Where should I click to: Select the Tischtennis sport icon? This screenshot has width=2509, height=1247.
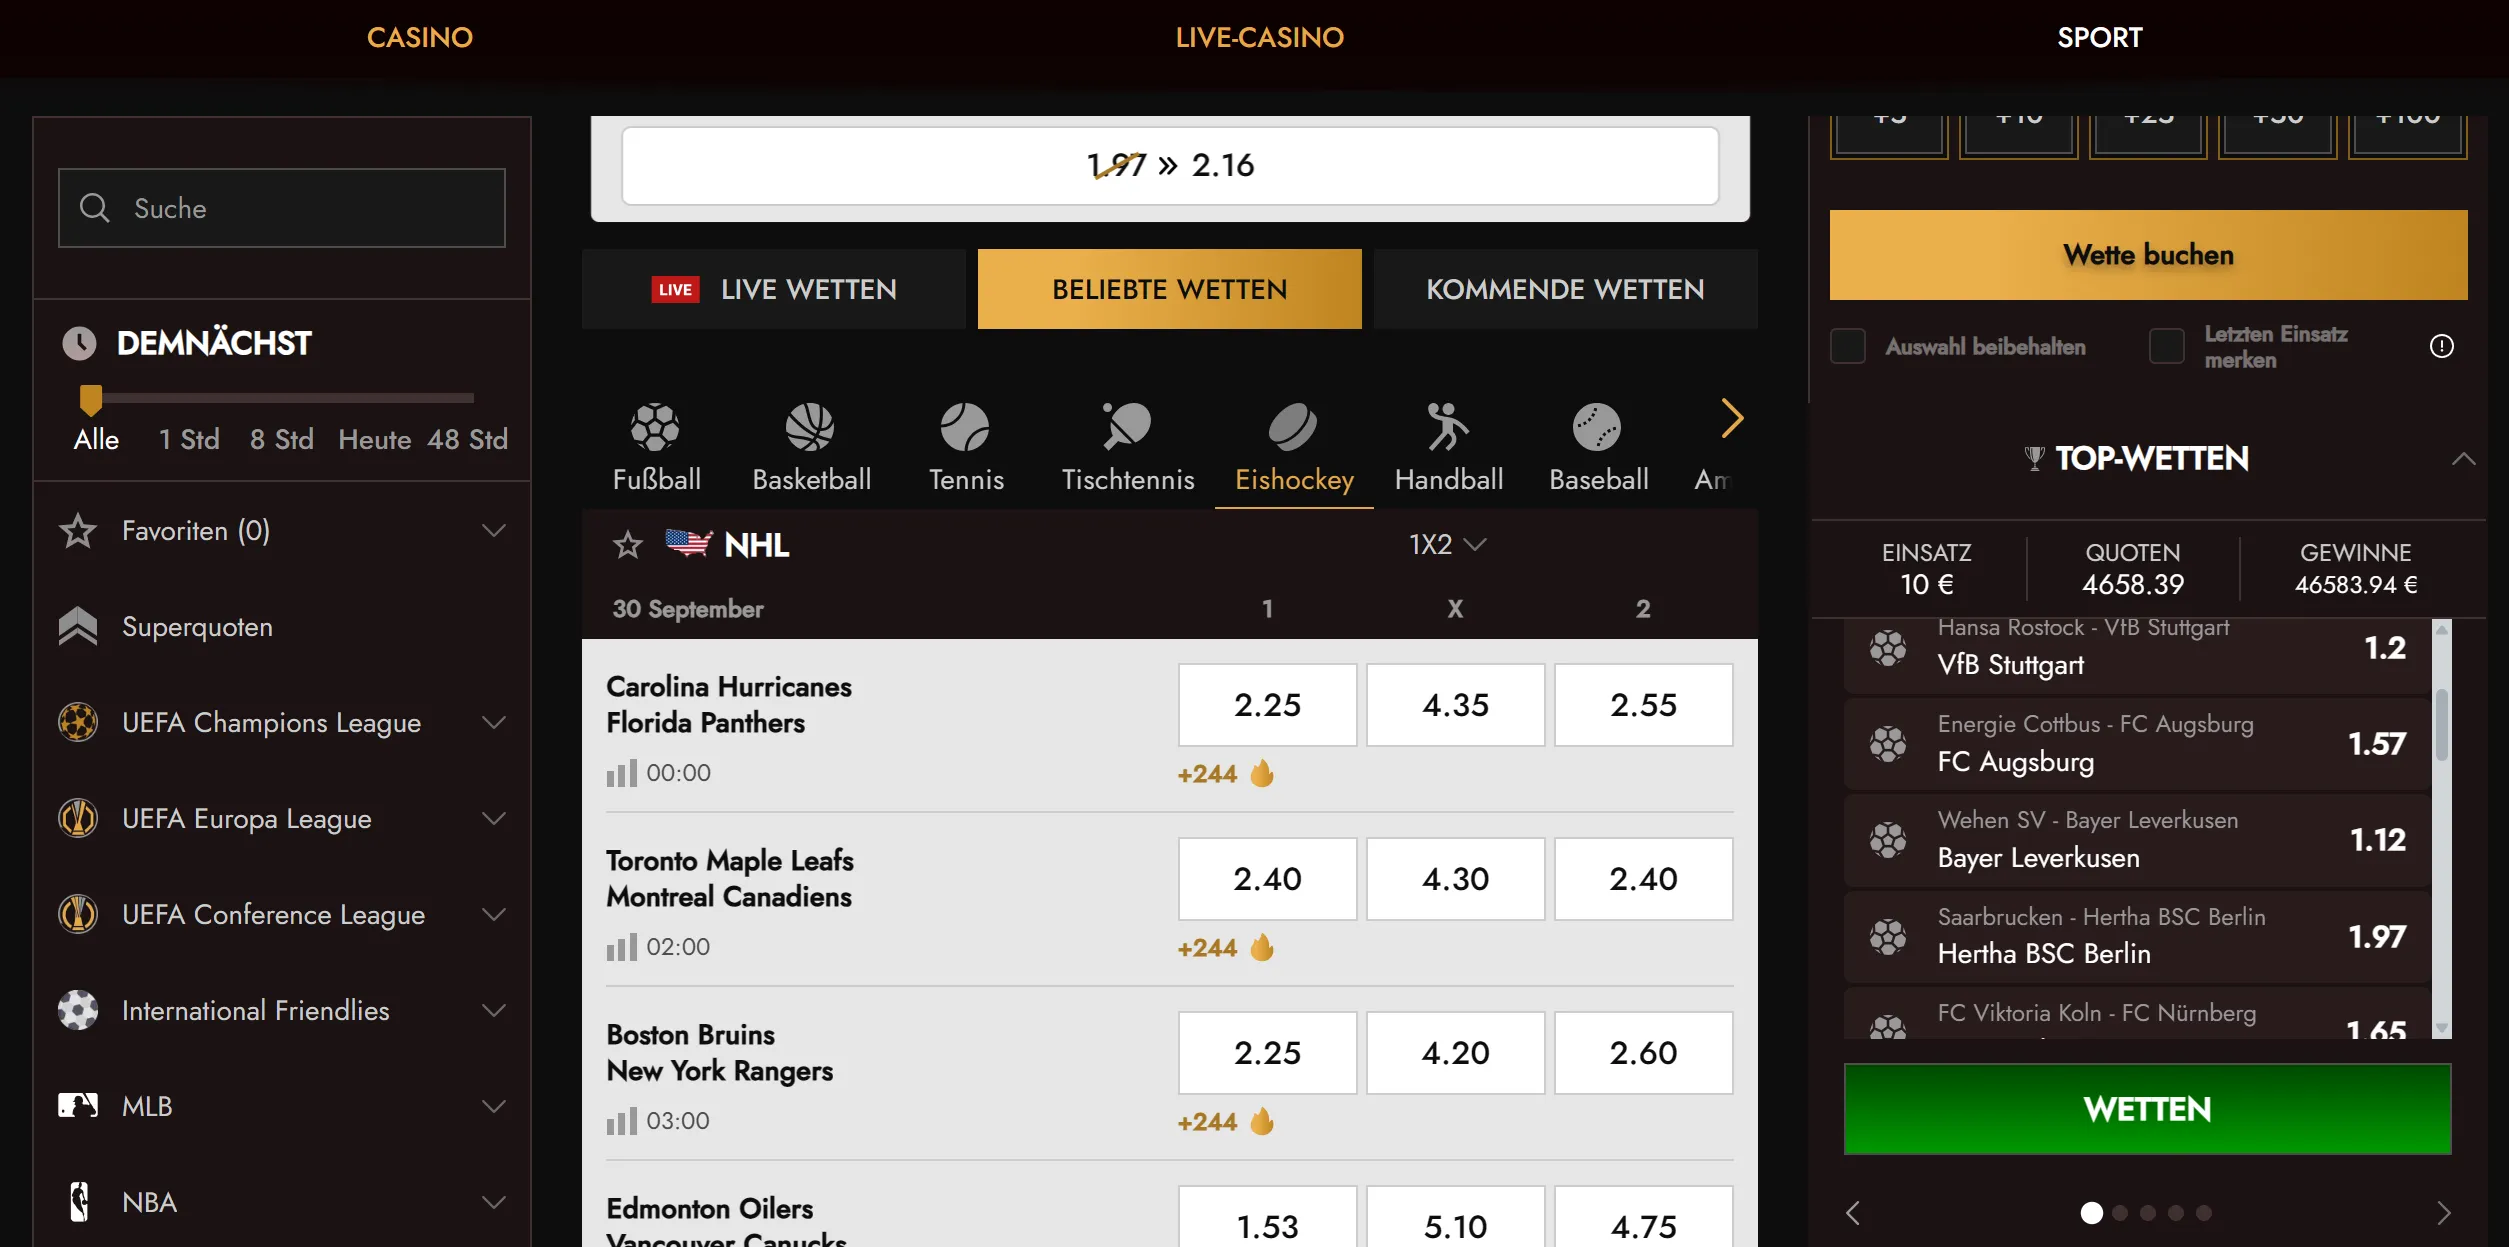click(1127, 428)
